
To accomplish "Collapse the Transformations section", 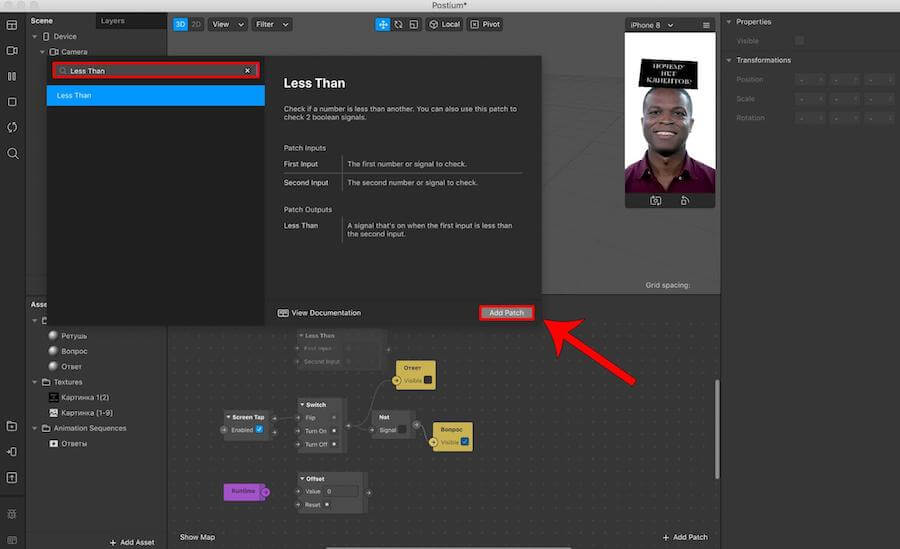I will [x=729, y=60].
